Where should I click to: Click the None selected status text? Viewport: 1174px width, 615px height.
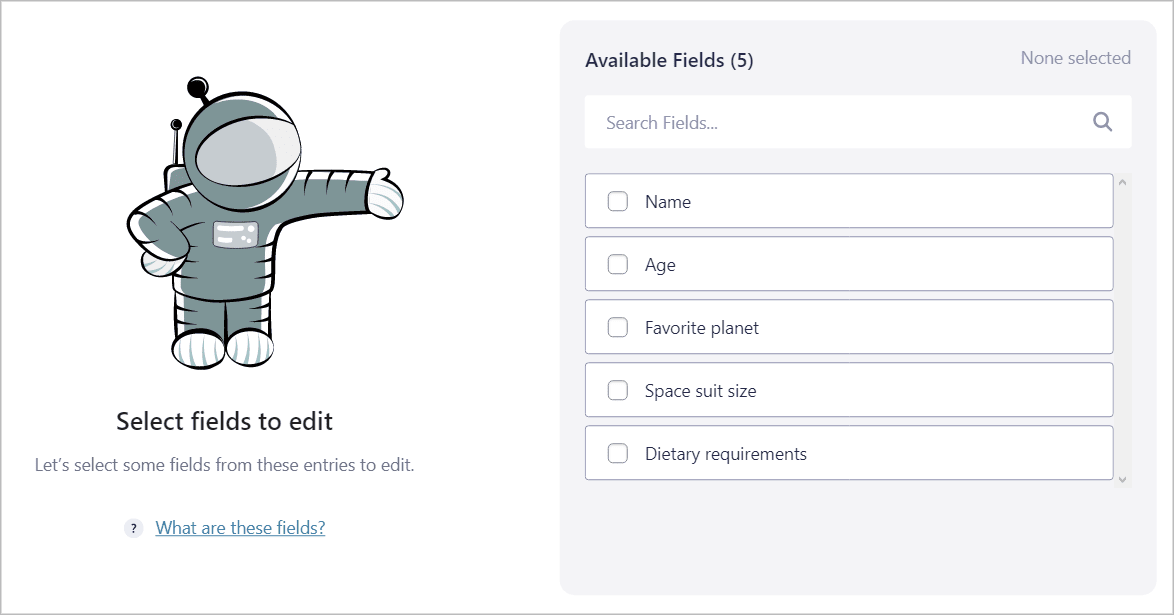[x=1075, y=58]
